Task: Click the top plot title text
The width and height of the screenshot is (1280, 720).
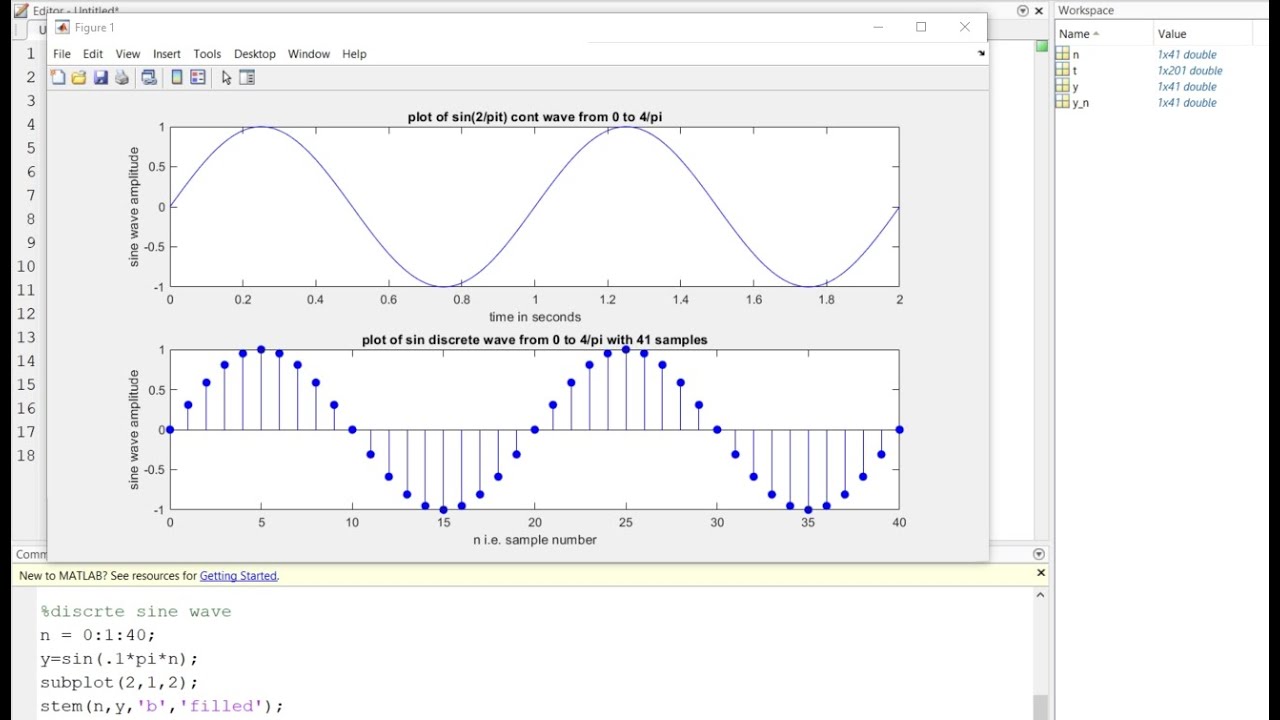Action: (535, 117)
